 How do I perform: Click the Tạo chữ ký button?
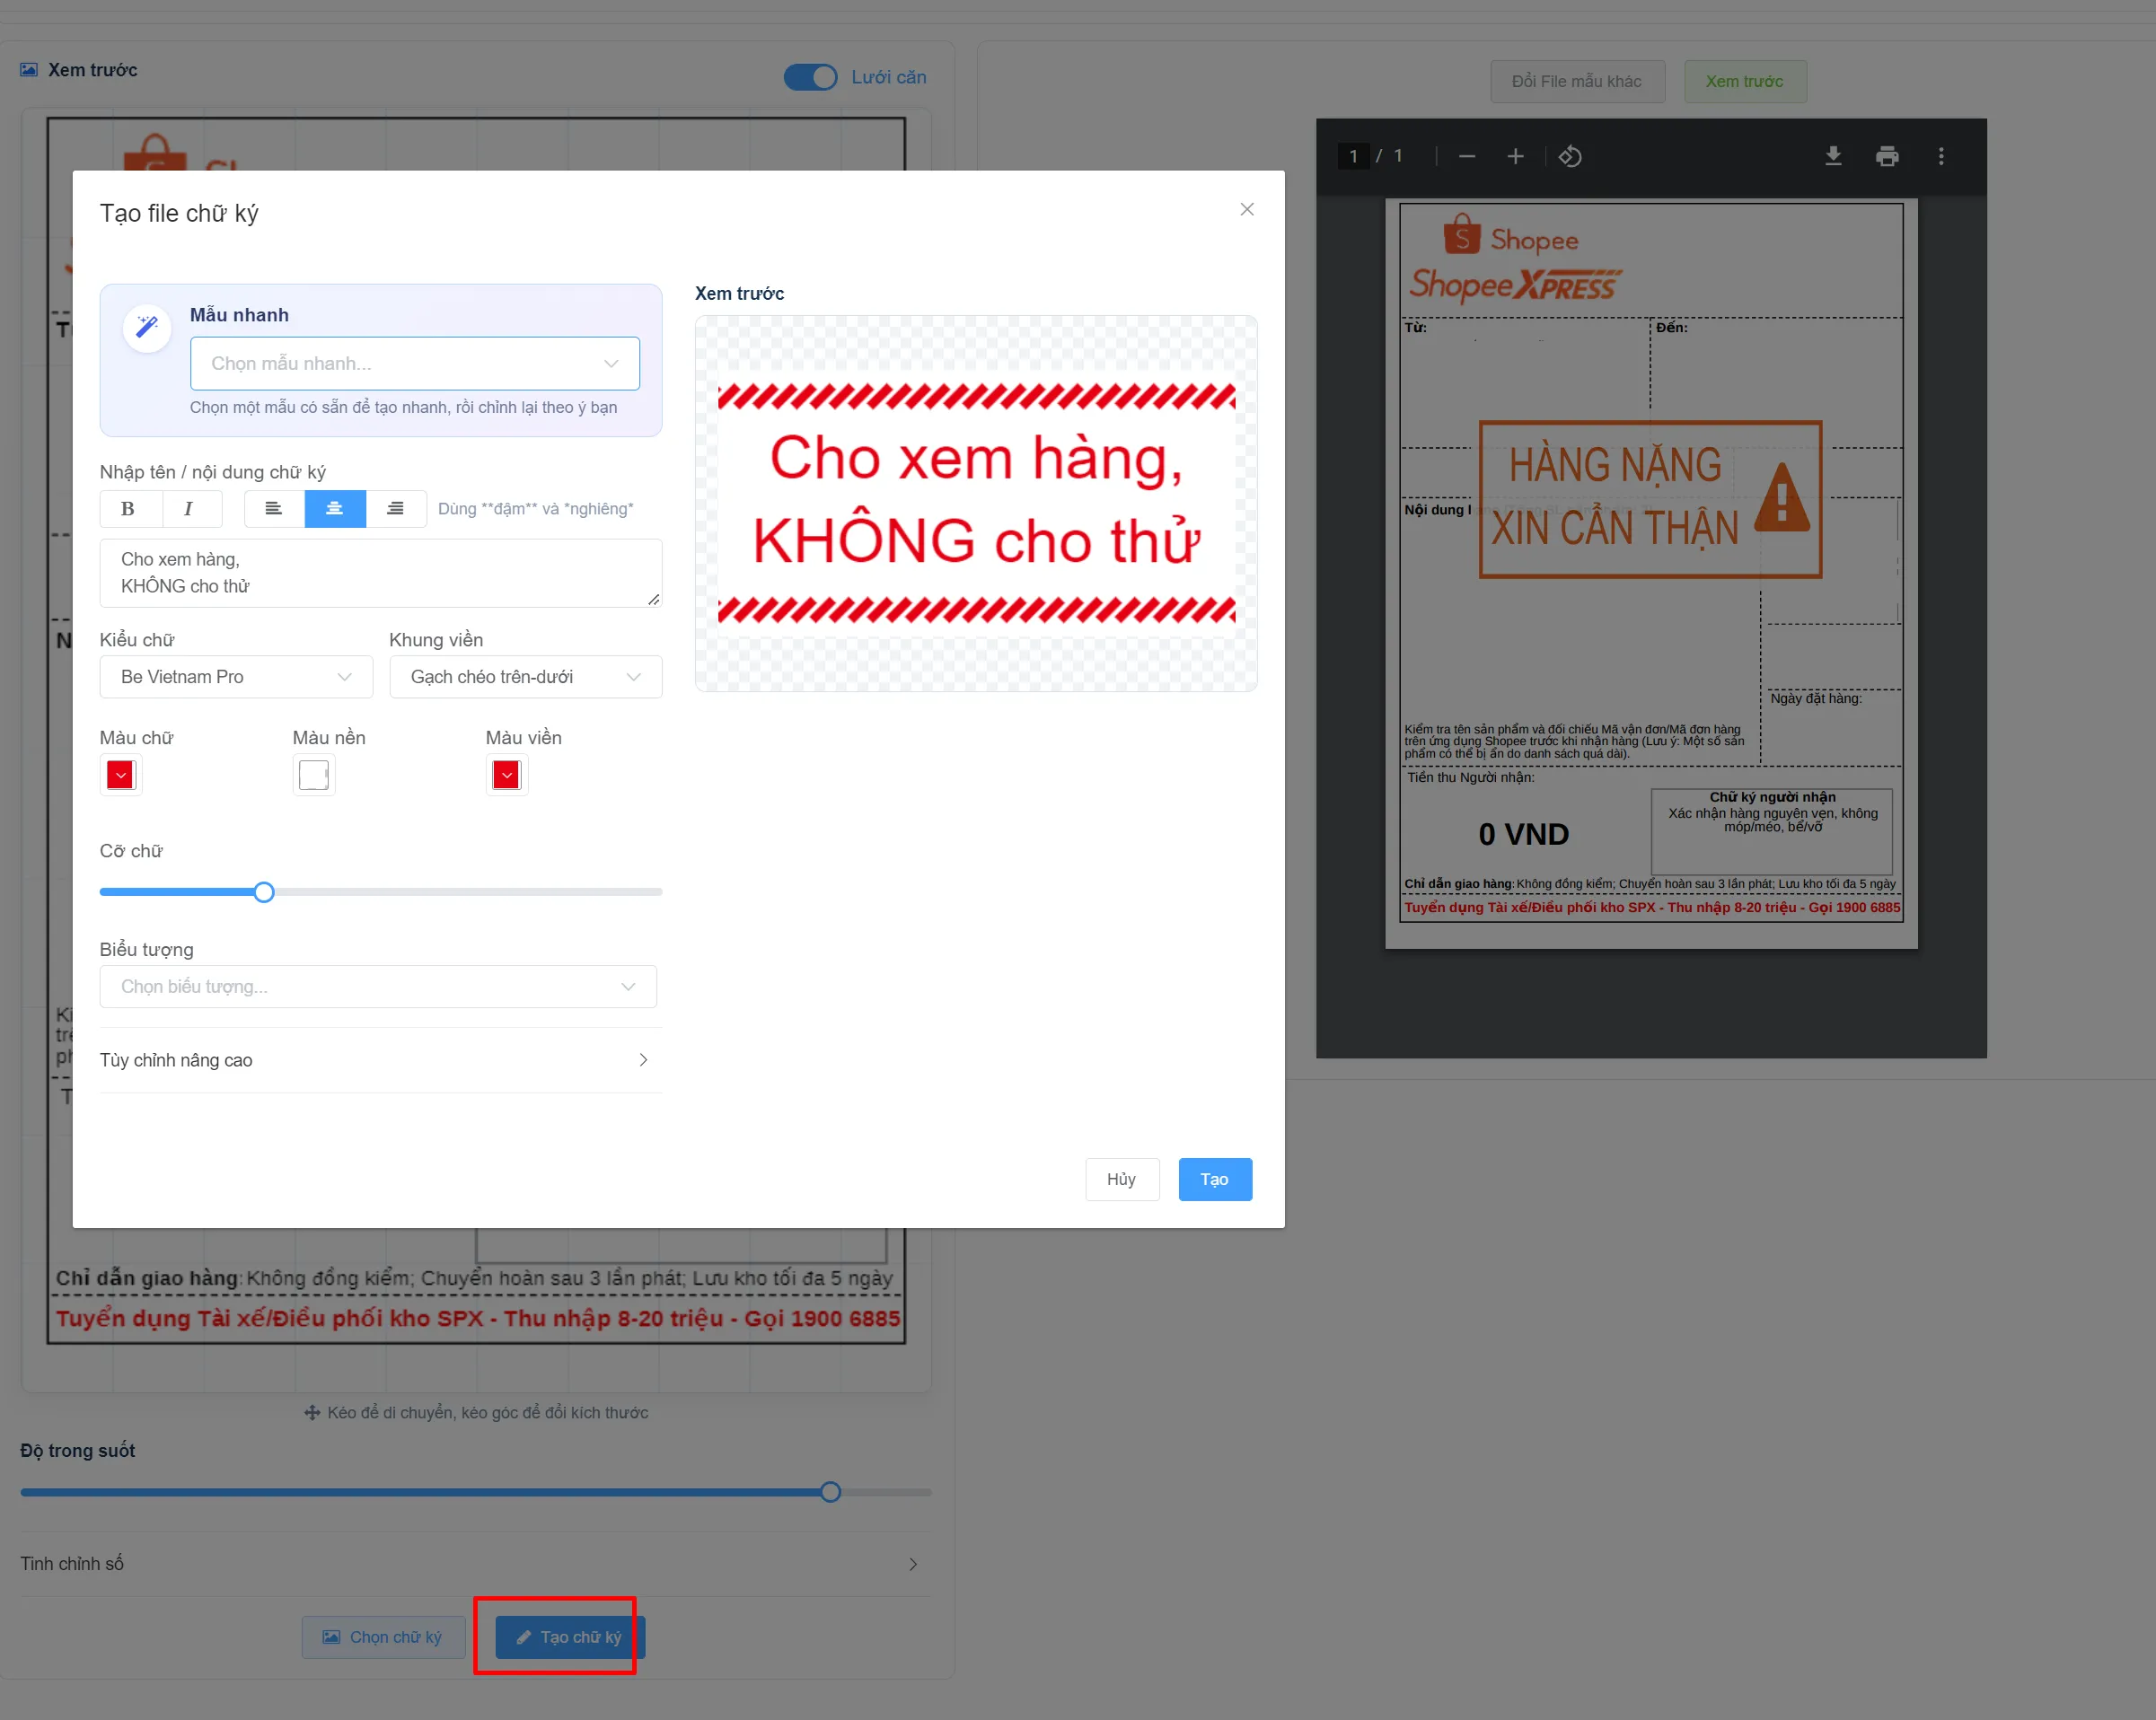pyautogui.click(x=569, y=1637)
